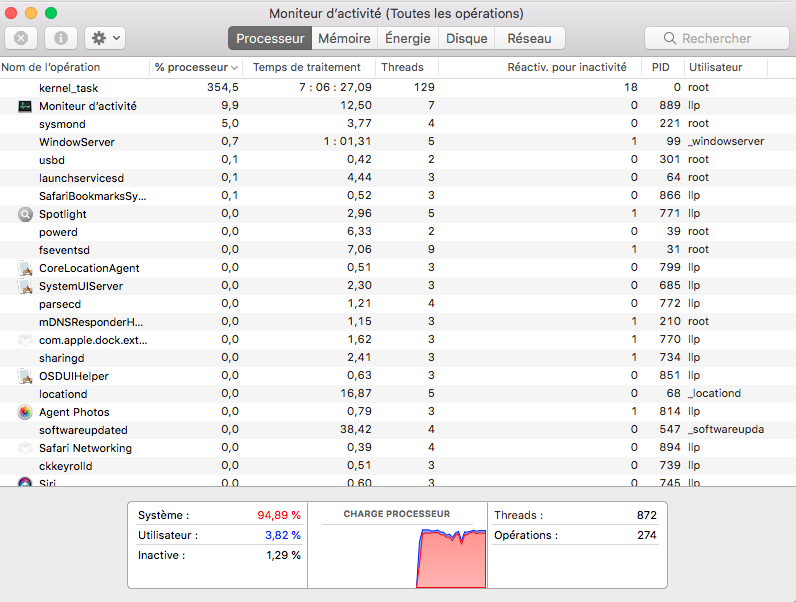796x602 pixels.
Task: Select the WindowServer process row
Action: (398, 142)
